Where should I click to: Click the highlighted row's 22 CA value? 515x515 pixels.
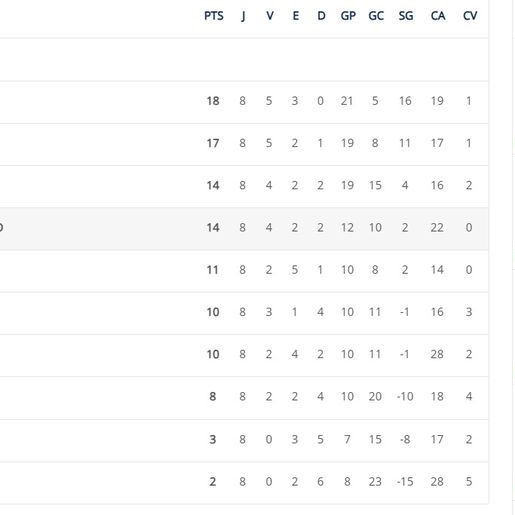click(437, 228)
